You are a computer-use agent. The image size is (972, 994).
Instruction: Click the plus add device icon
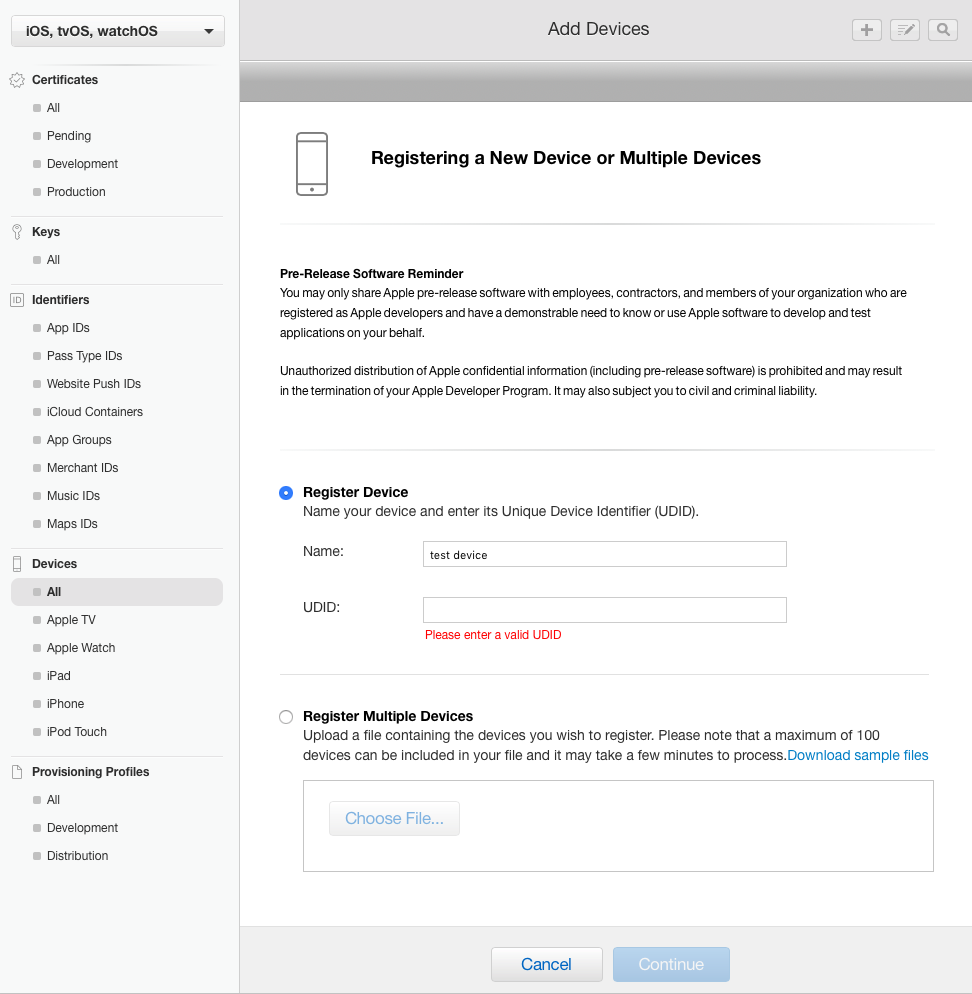866,30
